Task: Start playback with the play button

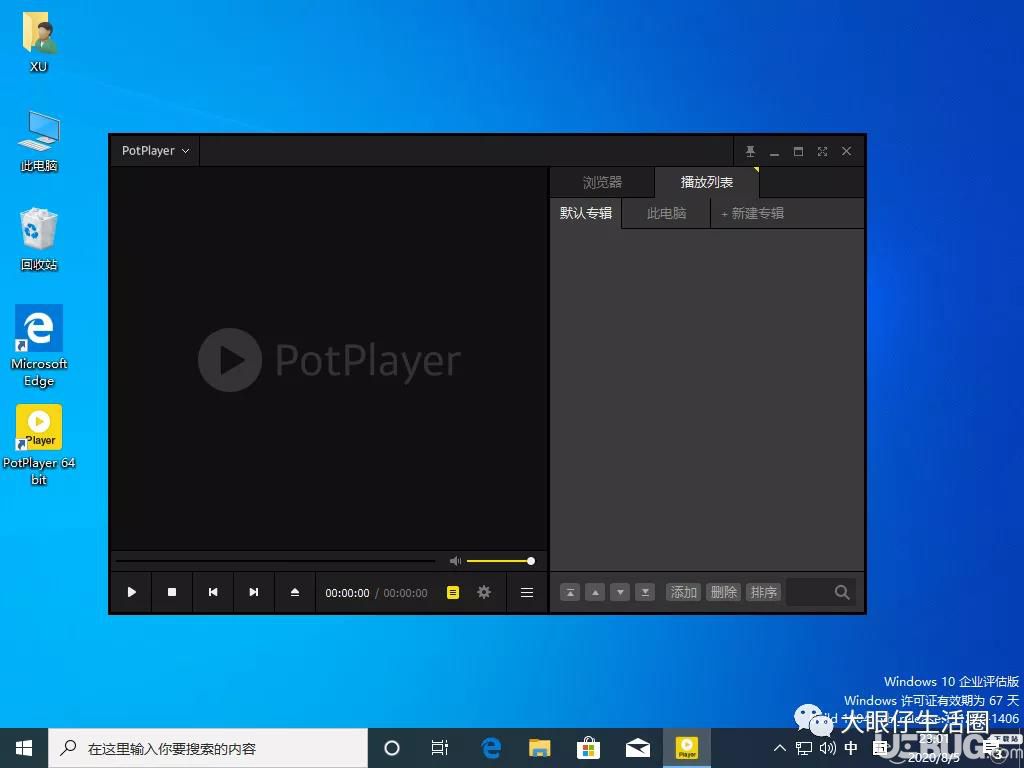Action: tap(131, 592)
